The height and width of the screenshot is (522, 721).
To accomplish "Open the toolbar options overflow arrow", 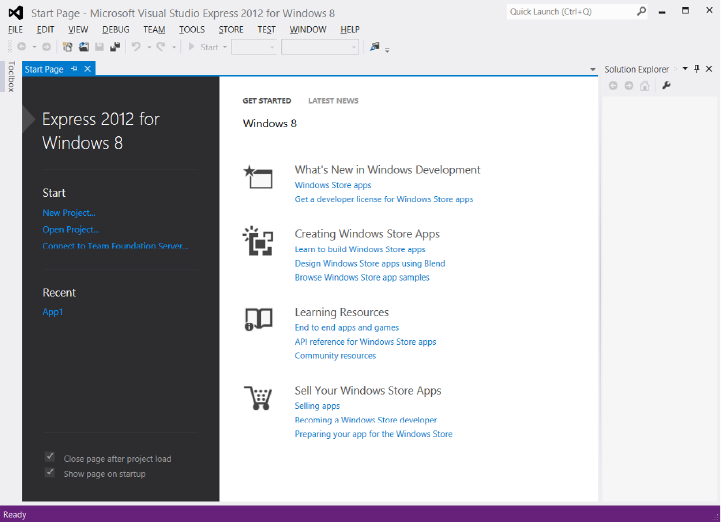I will (x=387, y=50).
